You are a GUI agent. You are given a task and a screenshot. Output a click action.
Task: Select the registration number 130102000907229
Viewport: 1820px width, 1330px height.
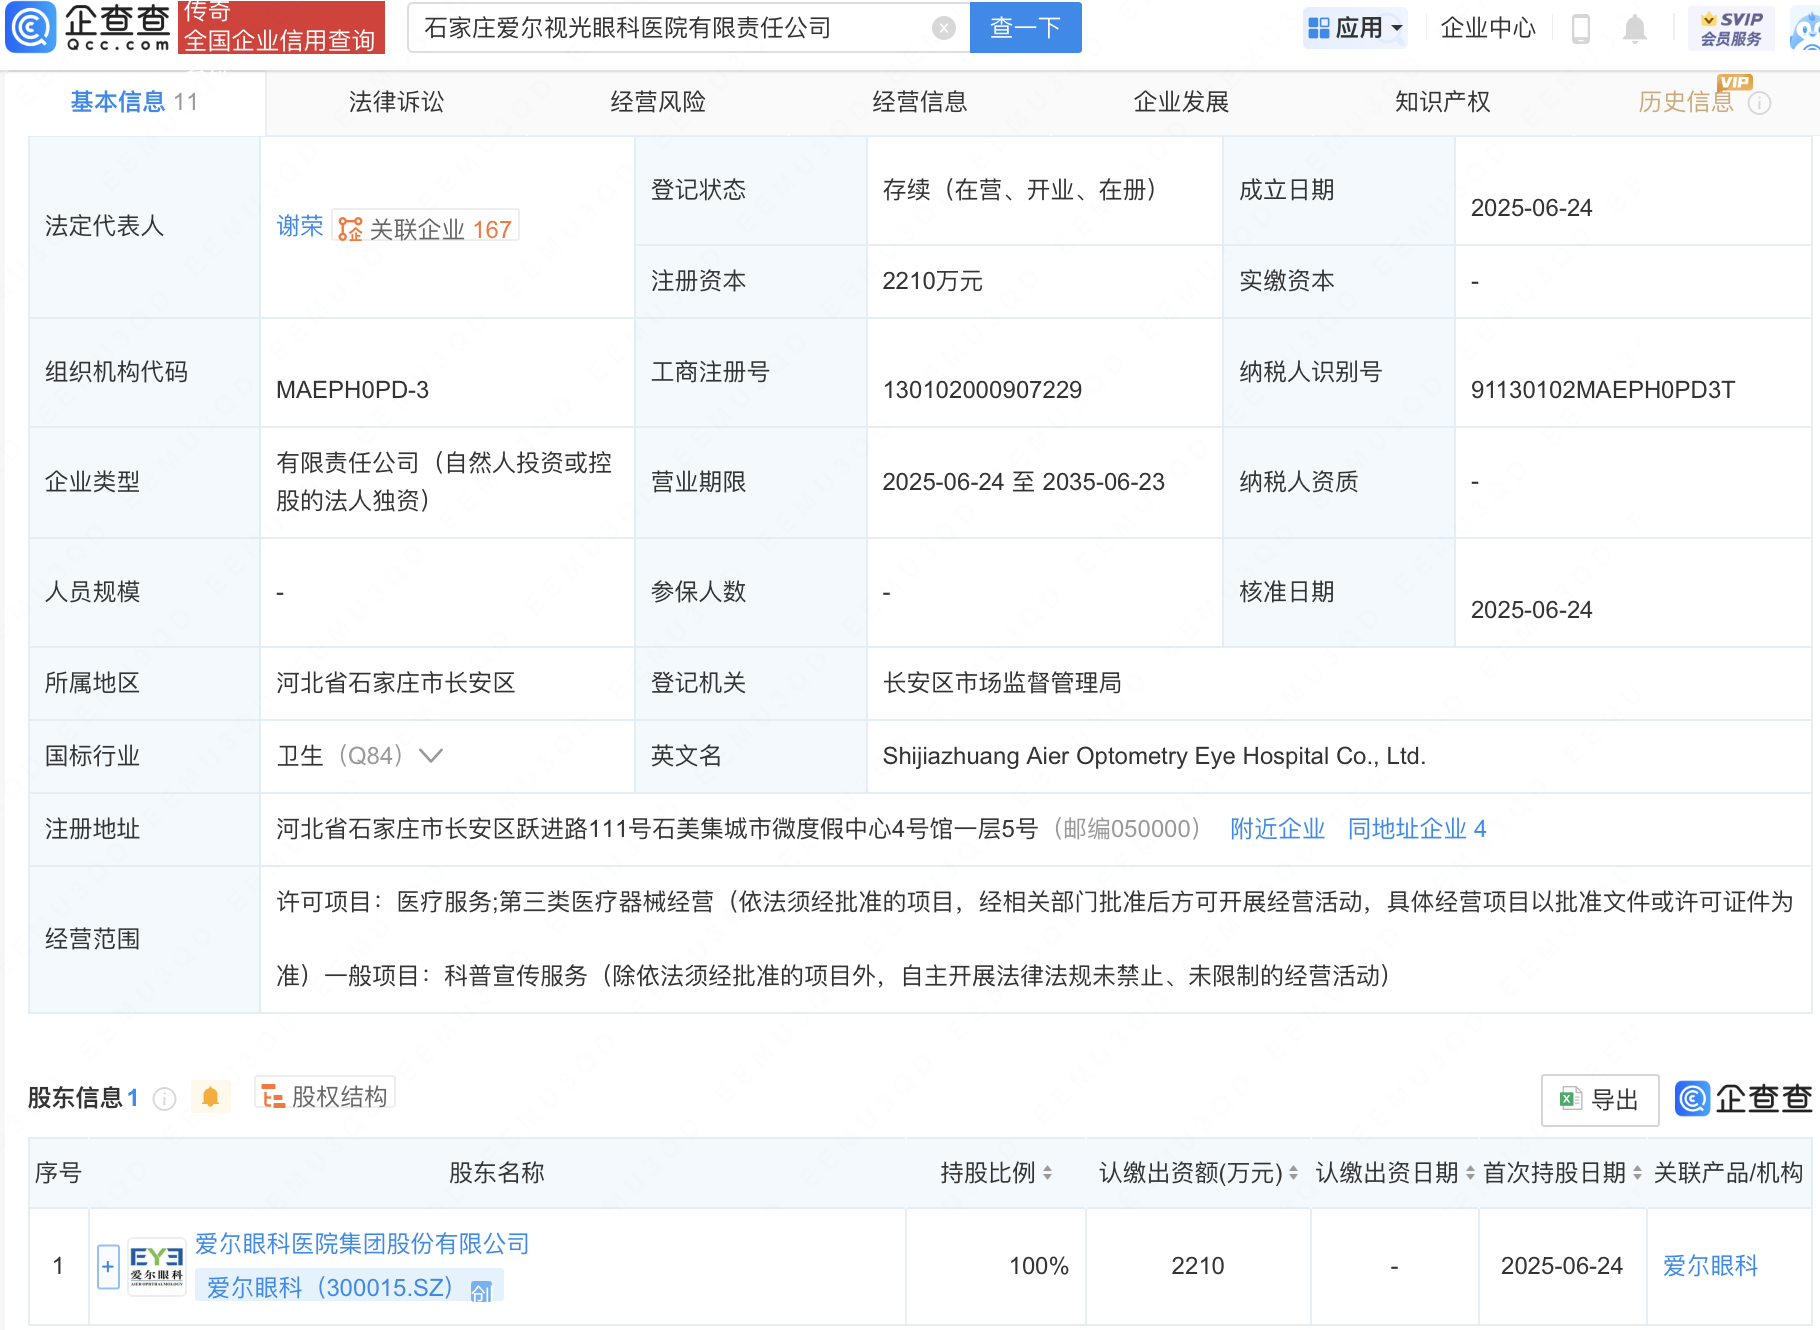(982, 390)
